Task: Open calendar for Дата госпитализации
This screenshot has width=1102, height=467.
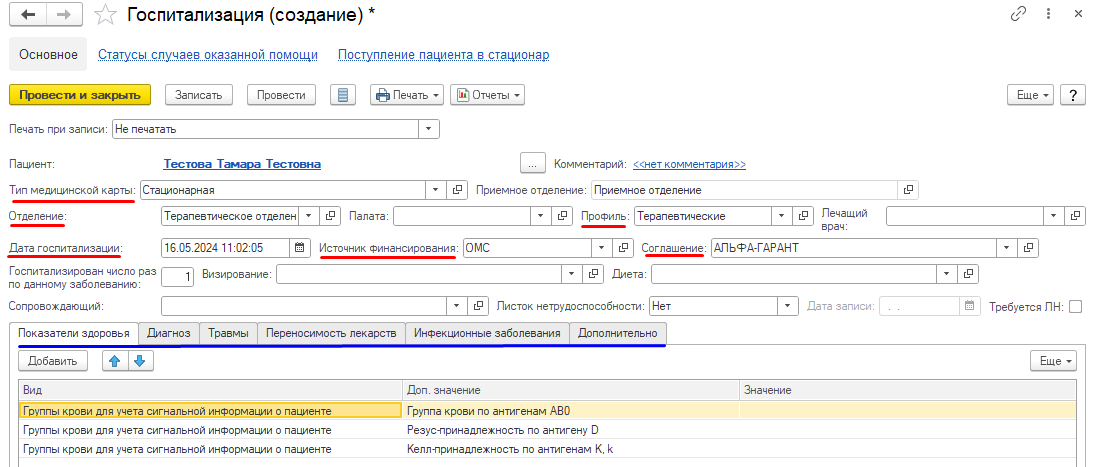Action: pos(299,248)
